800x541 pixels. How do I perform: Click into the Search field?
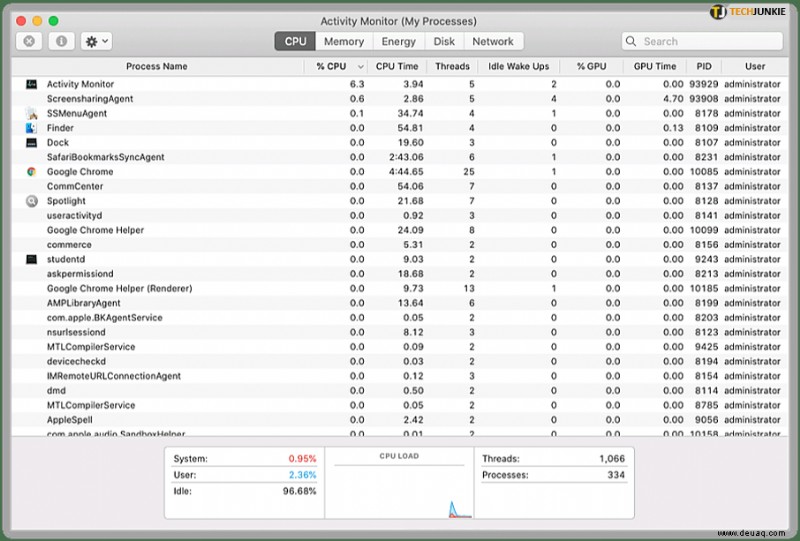click(702, 41)
